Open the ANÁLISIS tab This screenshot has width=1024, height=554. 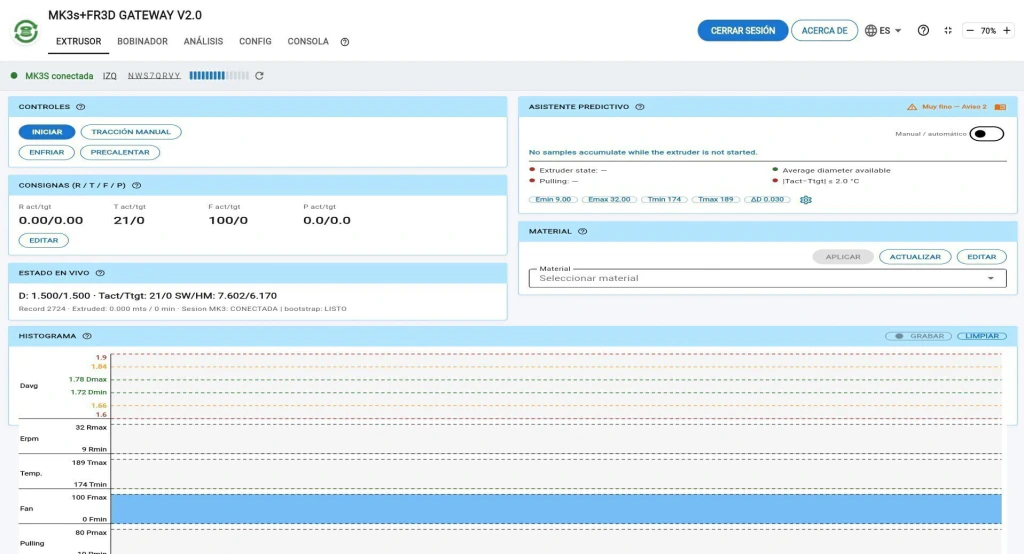click(x=203, y=41)
